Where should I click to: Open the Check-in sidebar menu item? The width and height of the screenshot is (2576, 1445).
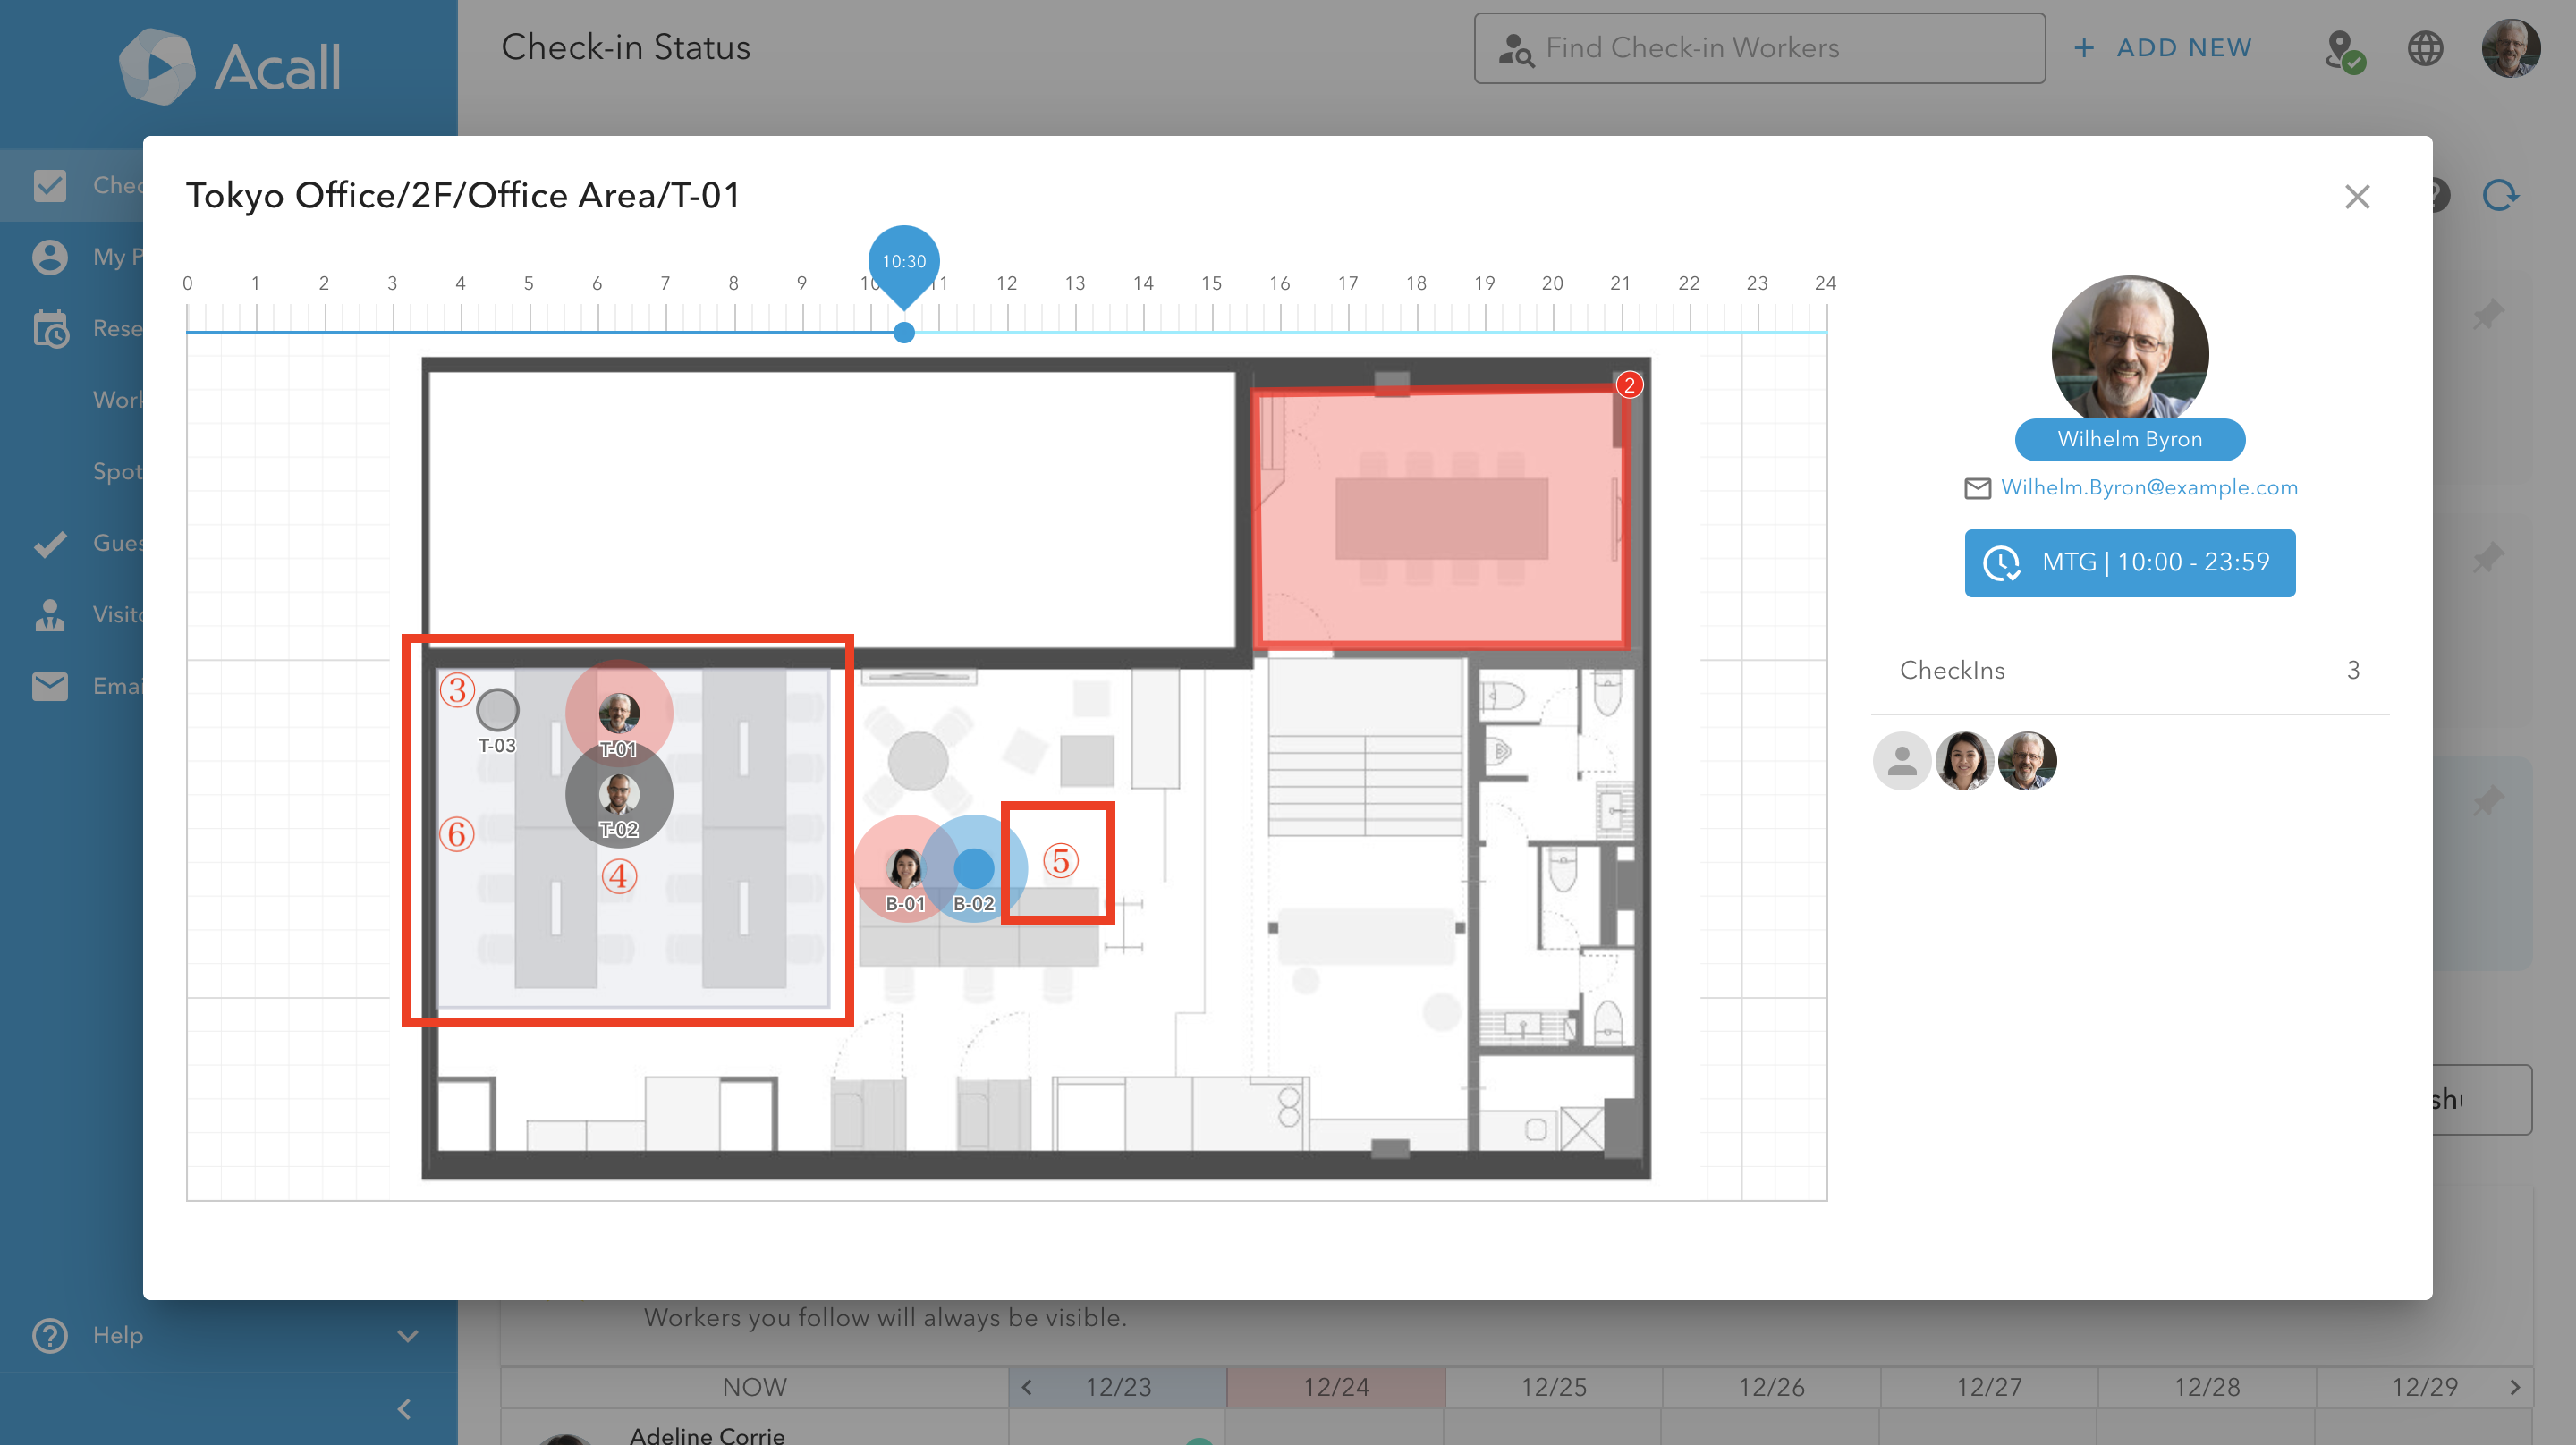click(x=72, y=185)
